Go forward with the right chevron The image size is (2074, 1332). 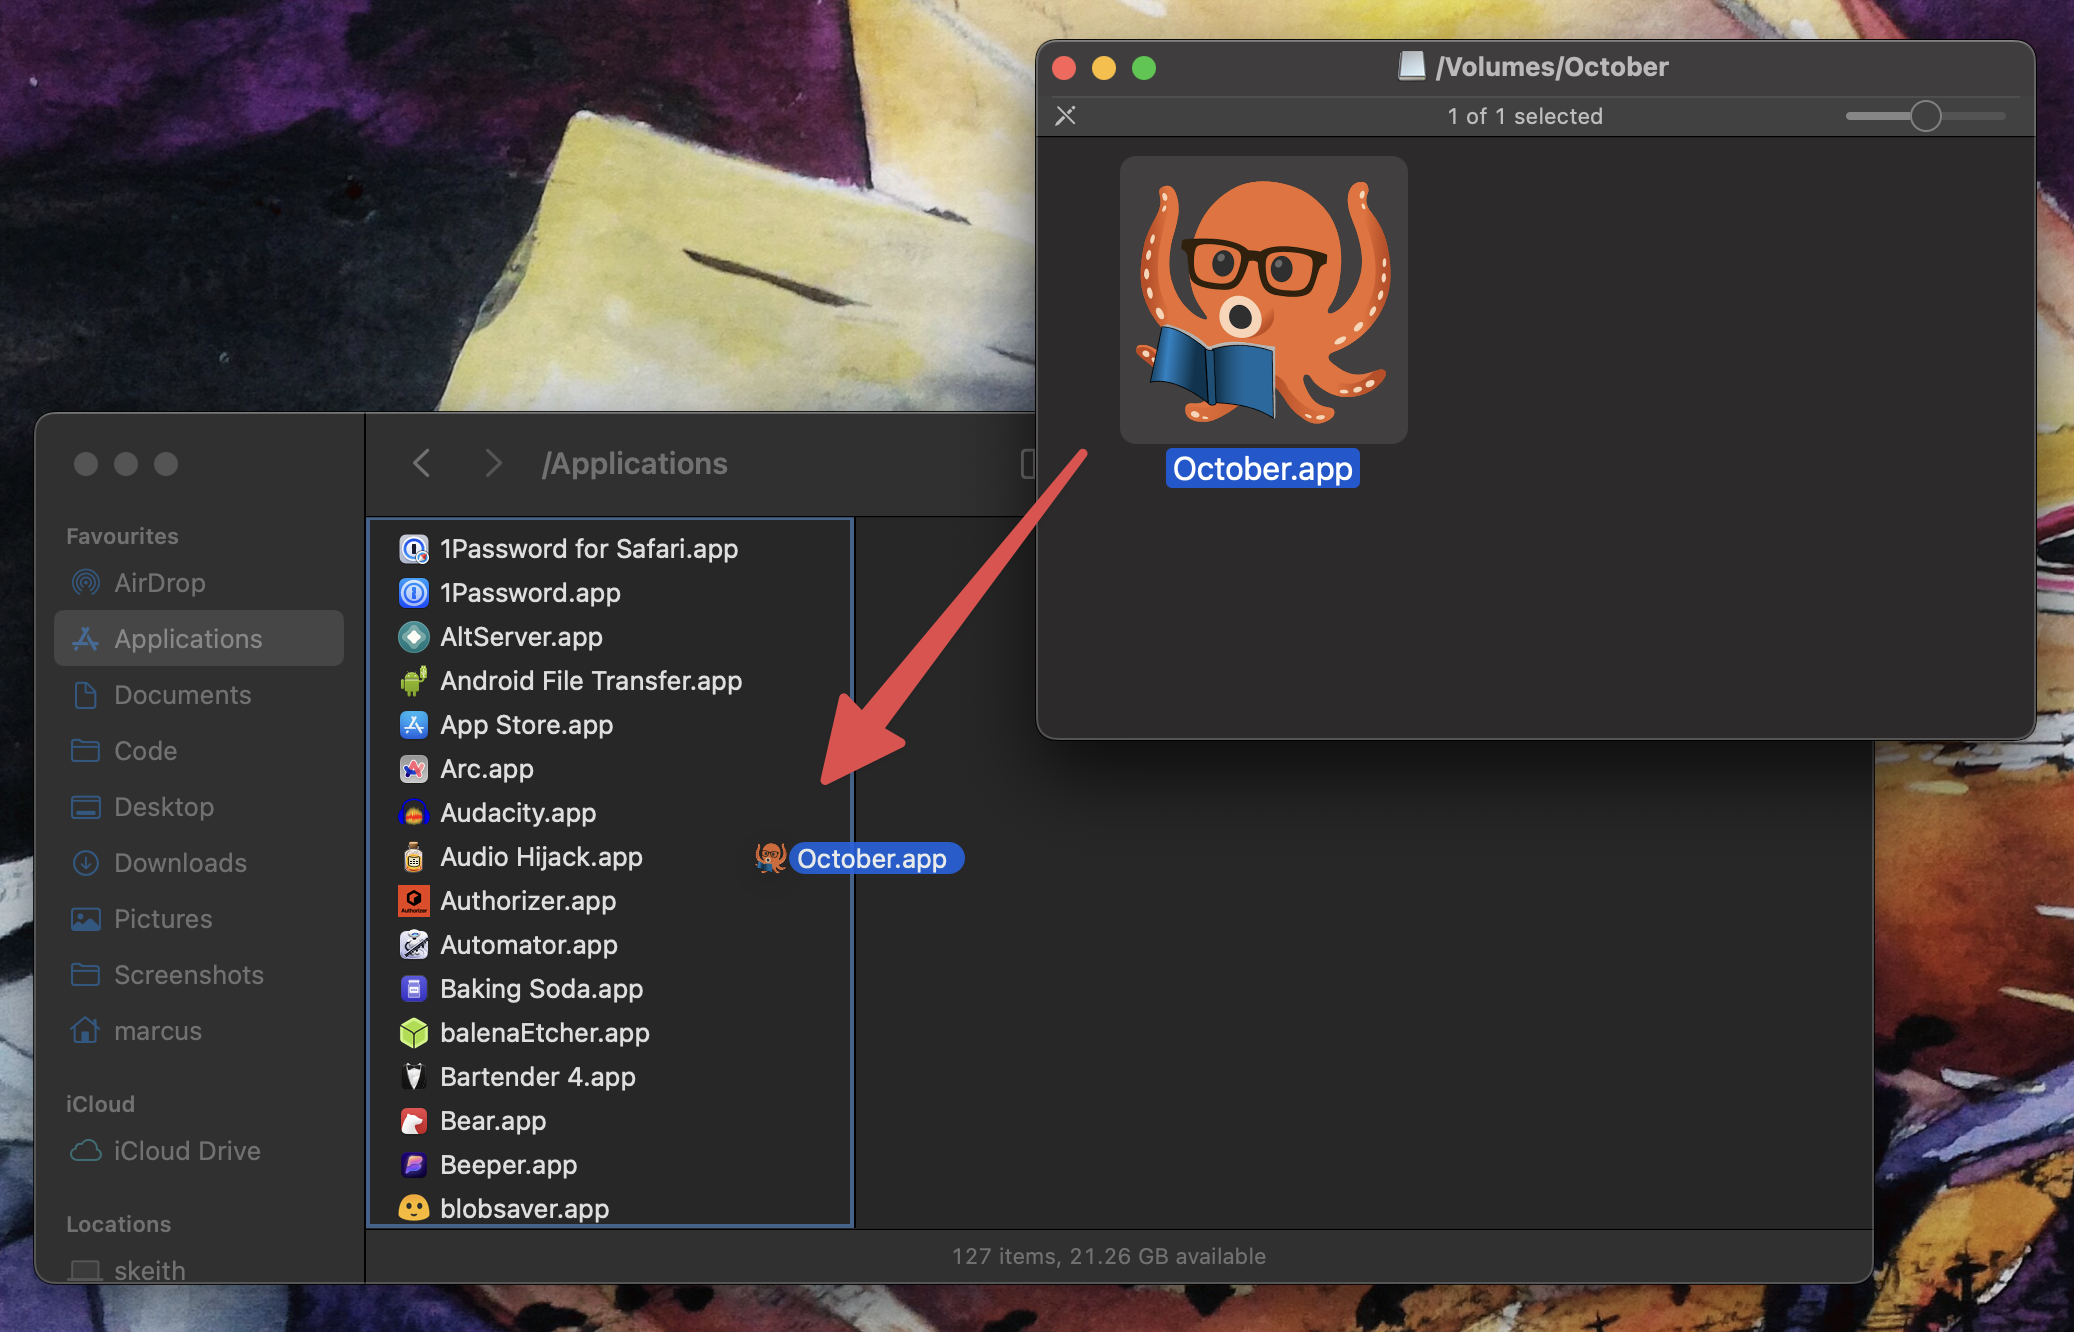(x=492, y=463)
